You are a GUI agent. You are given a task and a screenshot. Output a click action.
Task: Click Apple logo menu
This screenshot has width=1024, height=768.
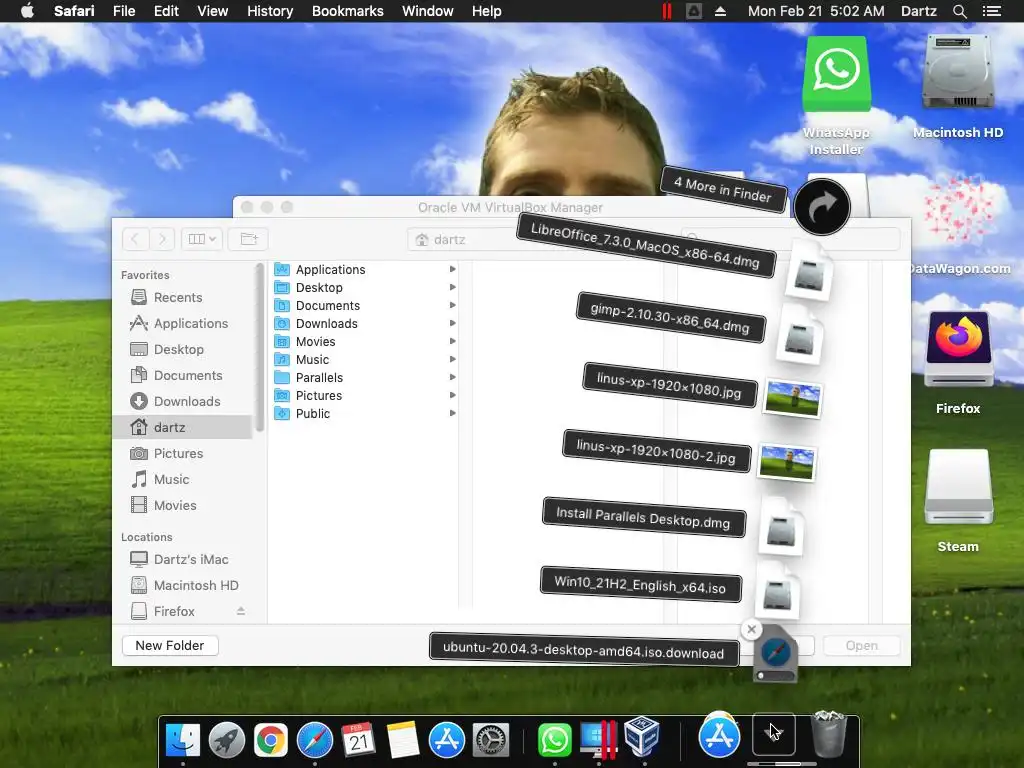27,10
